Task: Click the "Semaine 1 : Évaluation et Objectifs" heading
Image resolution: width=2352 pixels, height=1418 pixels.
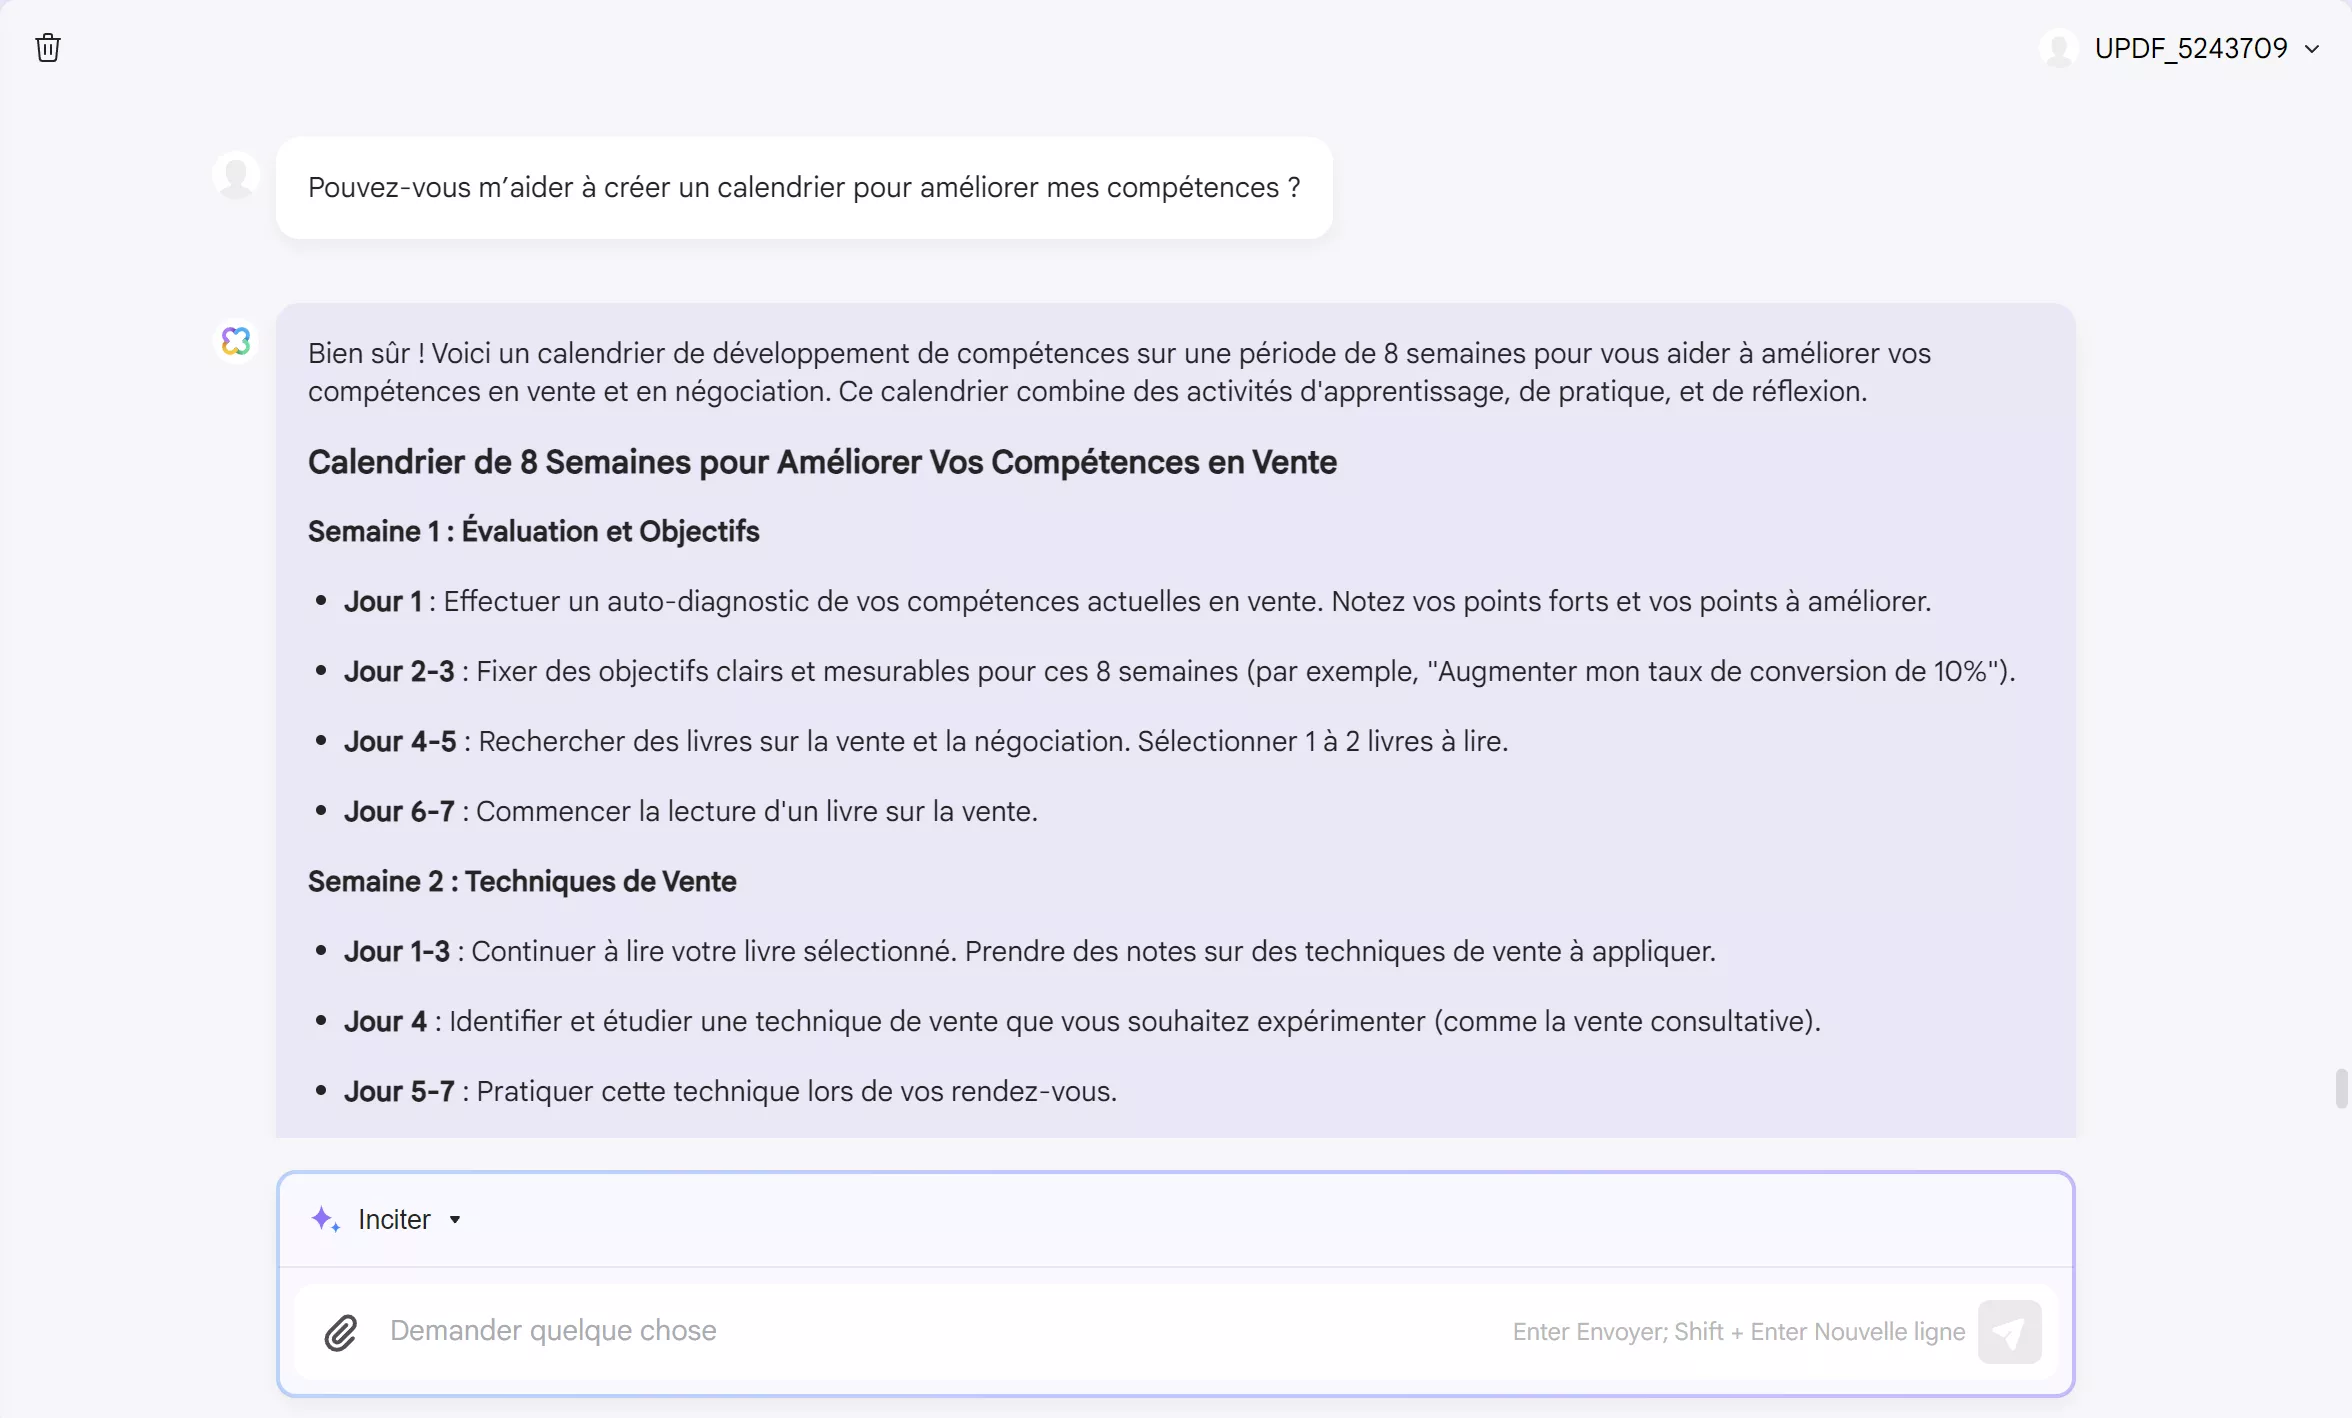Action: (x=533, y=531)
